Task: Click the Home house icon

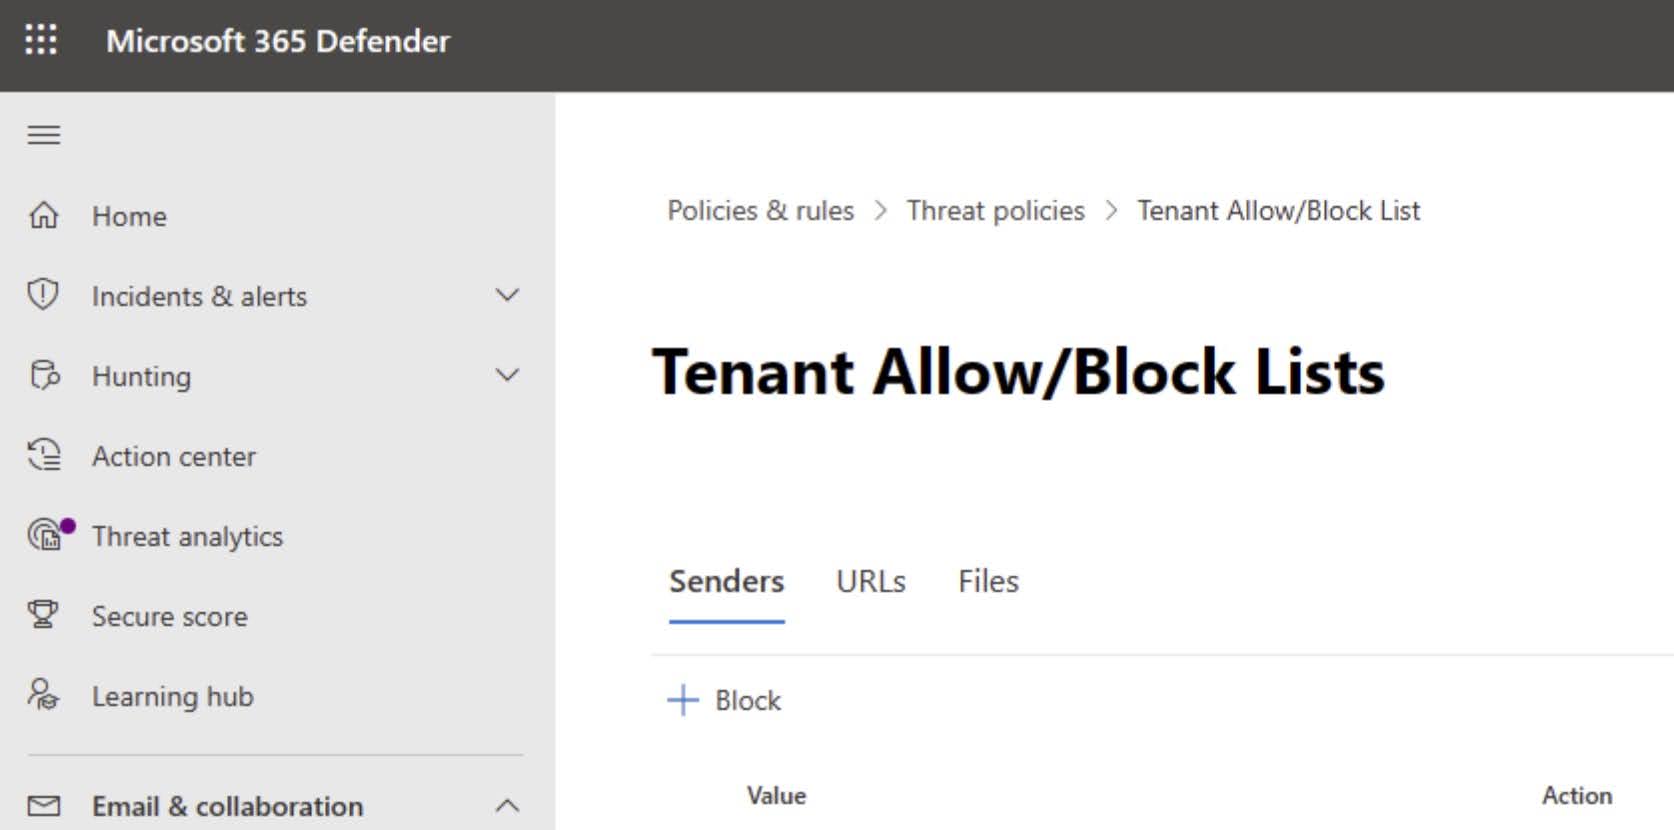Action: click(44, 215)
